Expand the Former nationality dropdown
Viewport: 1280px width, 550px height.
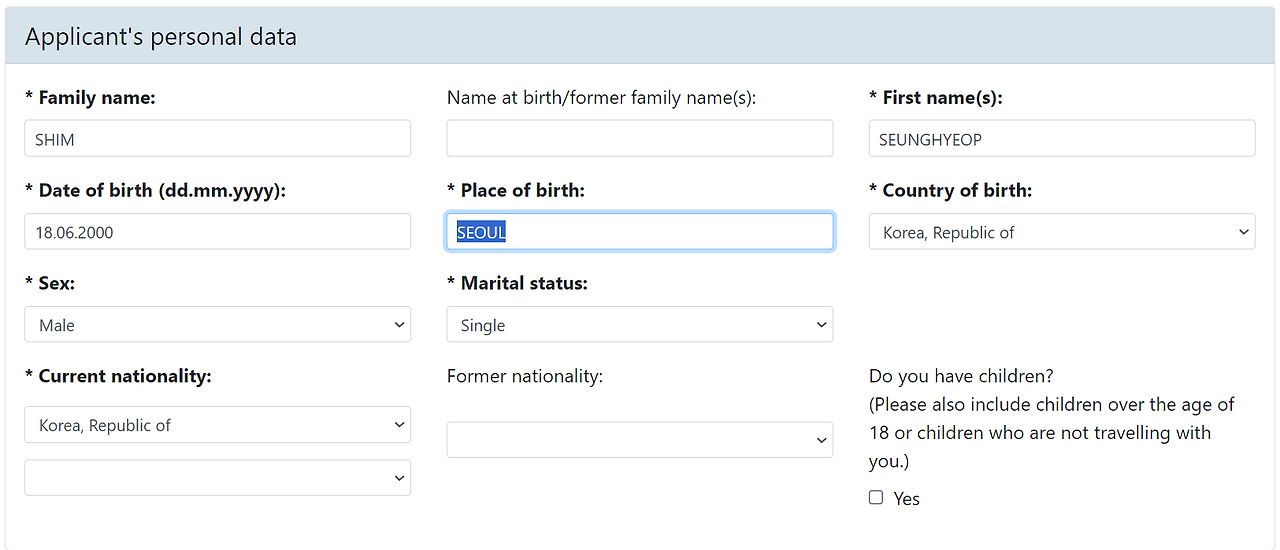click(639, 440)
